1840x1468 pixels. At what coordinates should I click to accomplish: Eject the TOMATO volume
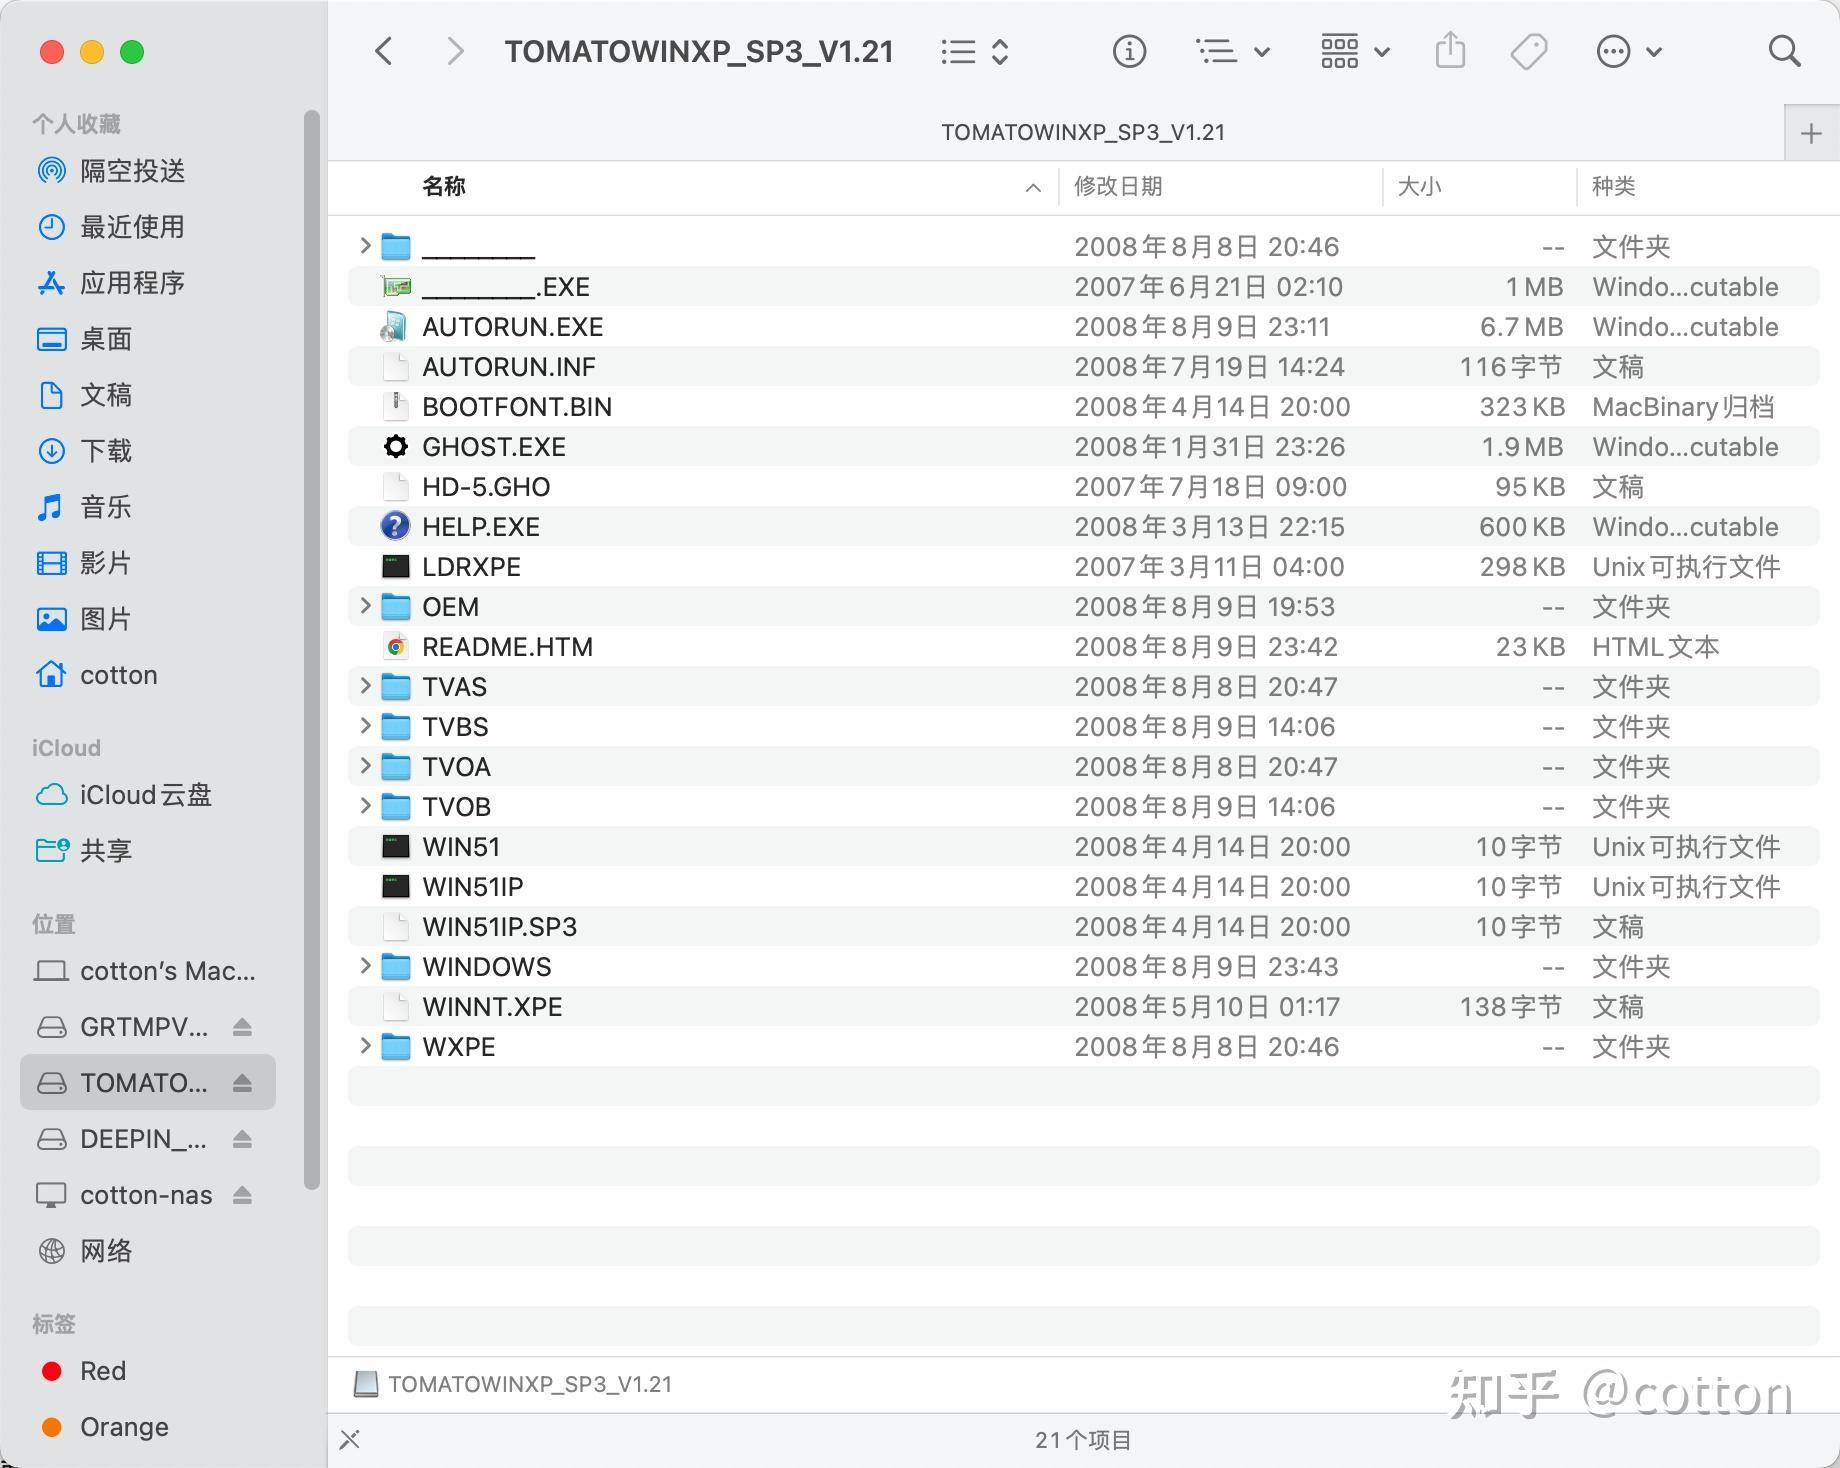[242, 1083]
